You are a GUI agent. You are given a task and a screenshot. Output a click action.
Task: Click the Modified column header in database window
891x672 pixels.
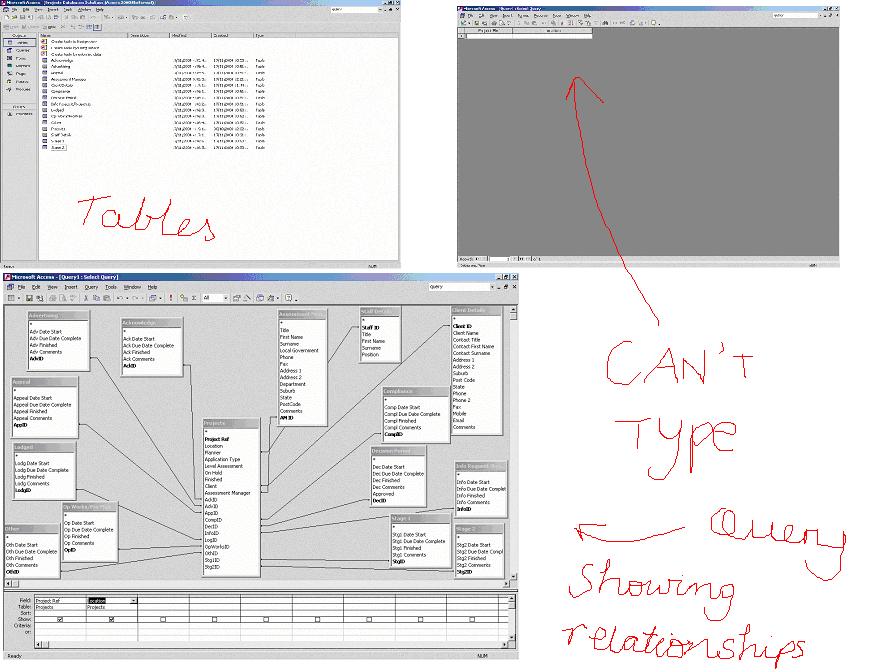(191, 35)
